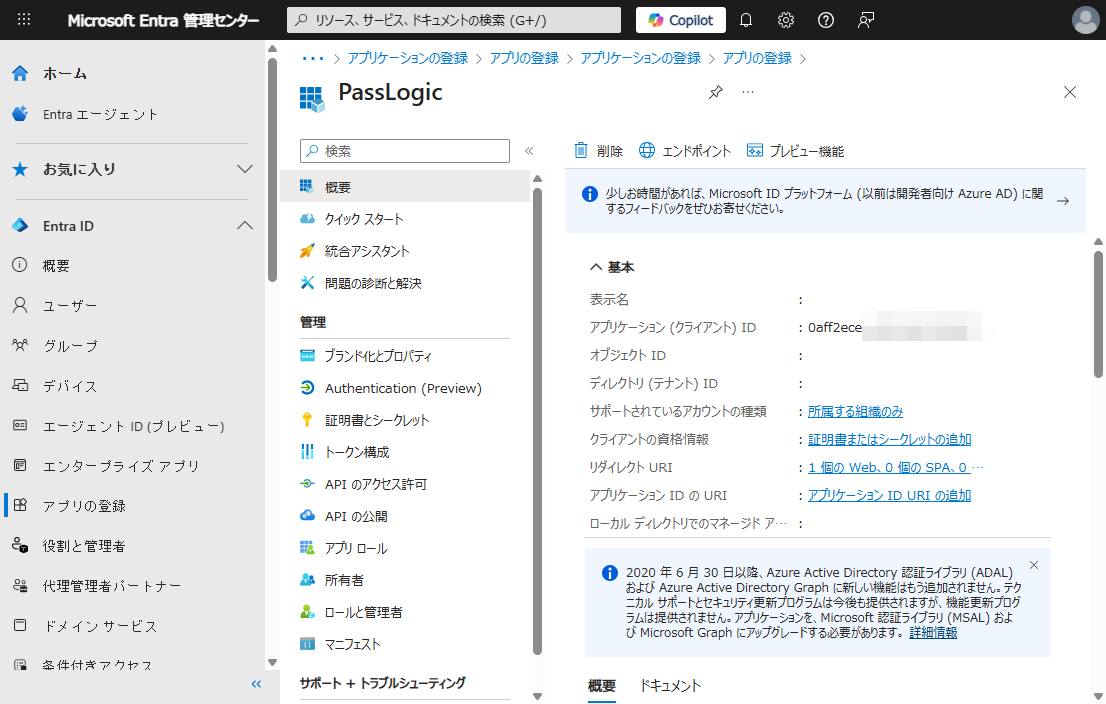The height and width of the screenshot is (704, 1106).
Task: Open notifications bell icon
Action: (746, 20)
